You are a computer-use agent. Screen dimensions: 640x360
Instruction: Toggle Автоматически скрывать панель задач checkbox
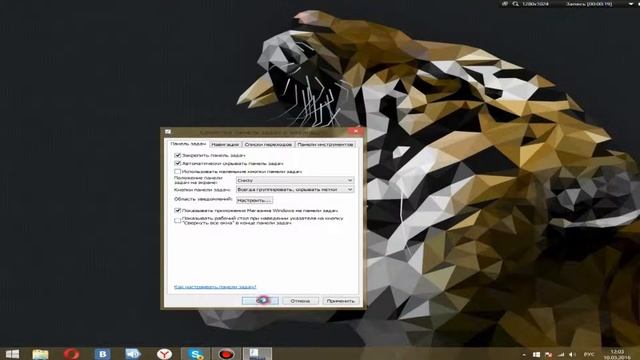(178, 163)
